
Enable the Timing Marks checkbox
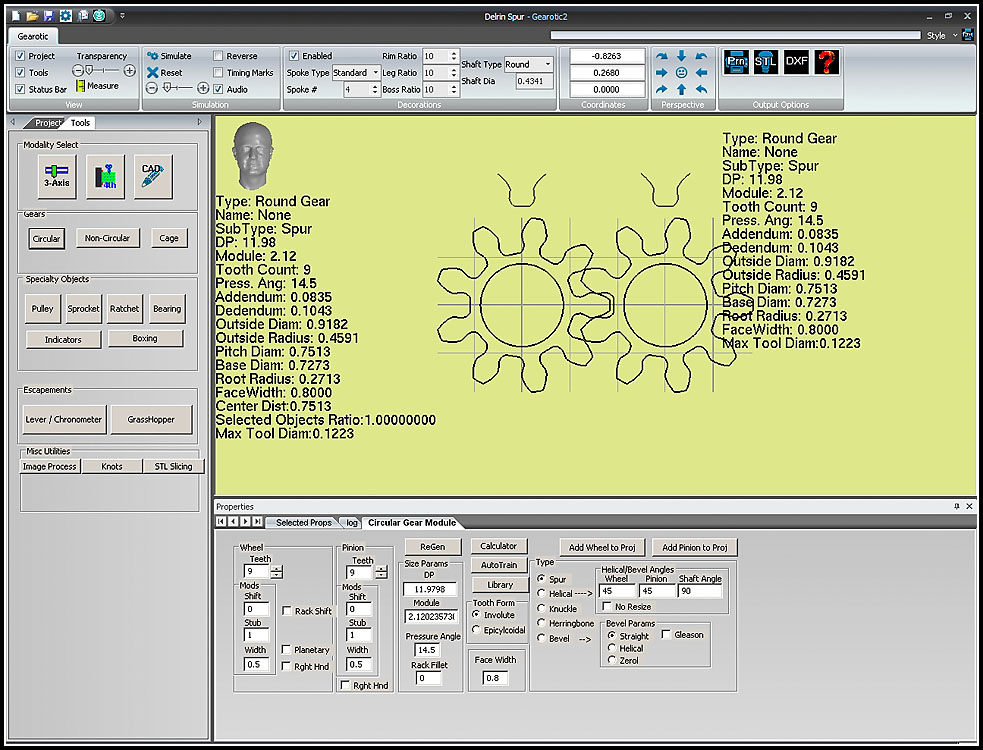coord(218,73)
